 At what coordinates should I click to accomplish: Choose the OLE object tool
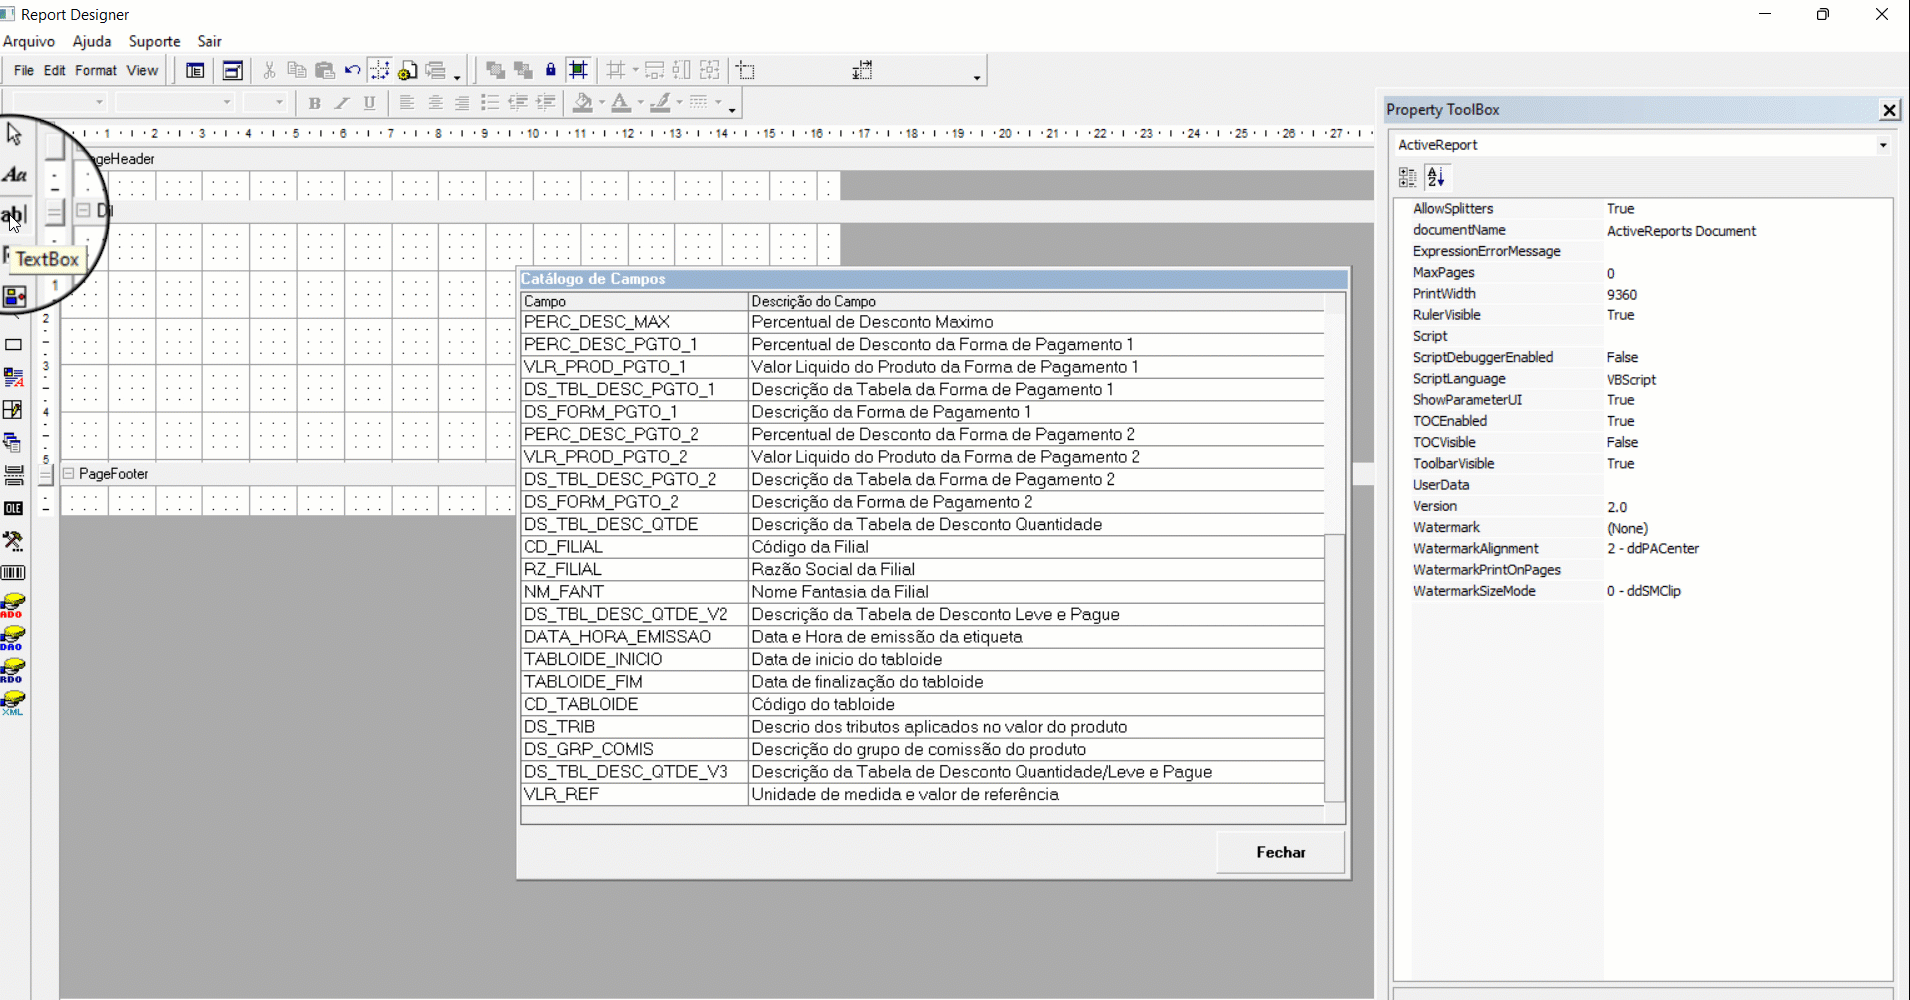point(13,508)
